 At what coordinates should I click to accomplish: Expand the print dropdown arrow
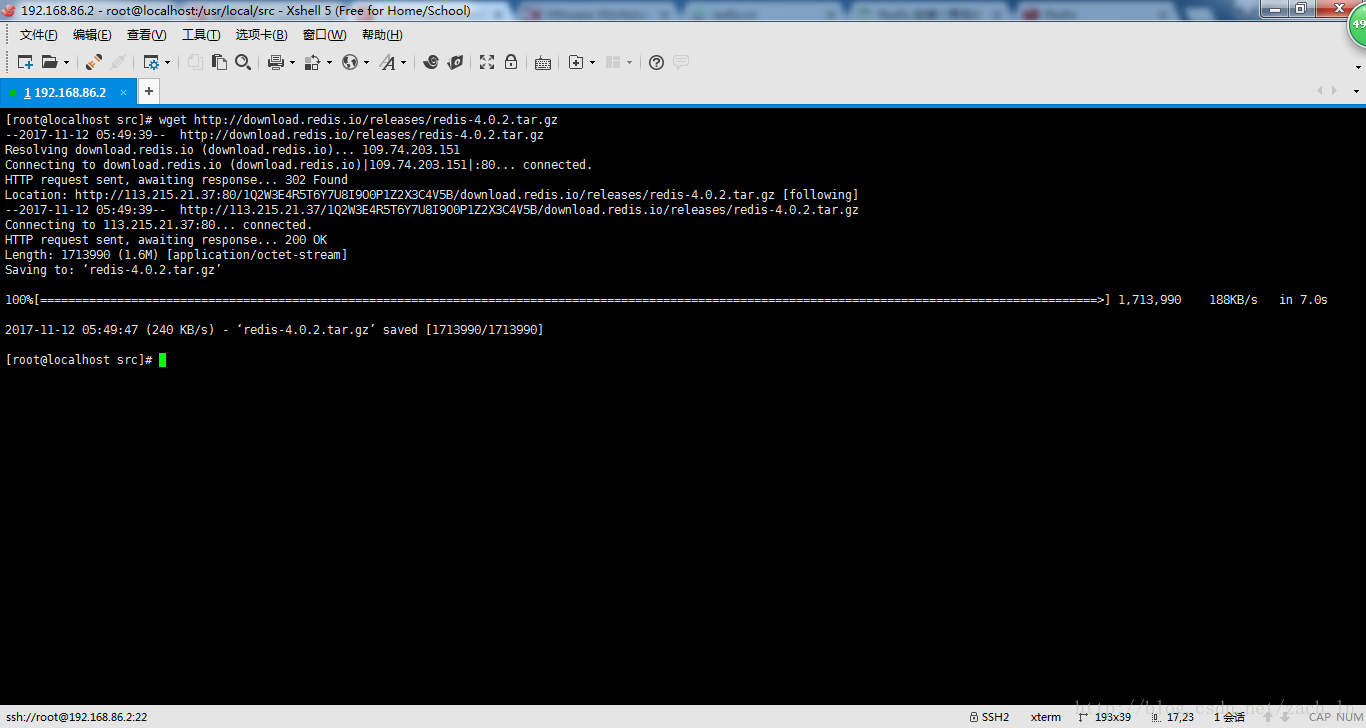[292, 62]
